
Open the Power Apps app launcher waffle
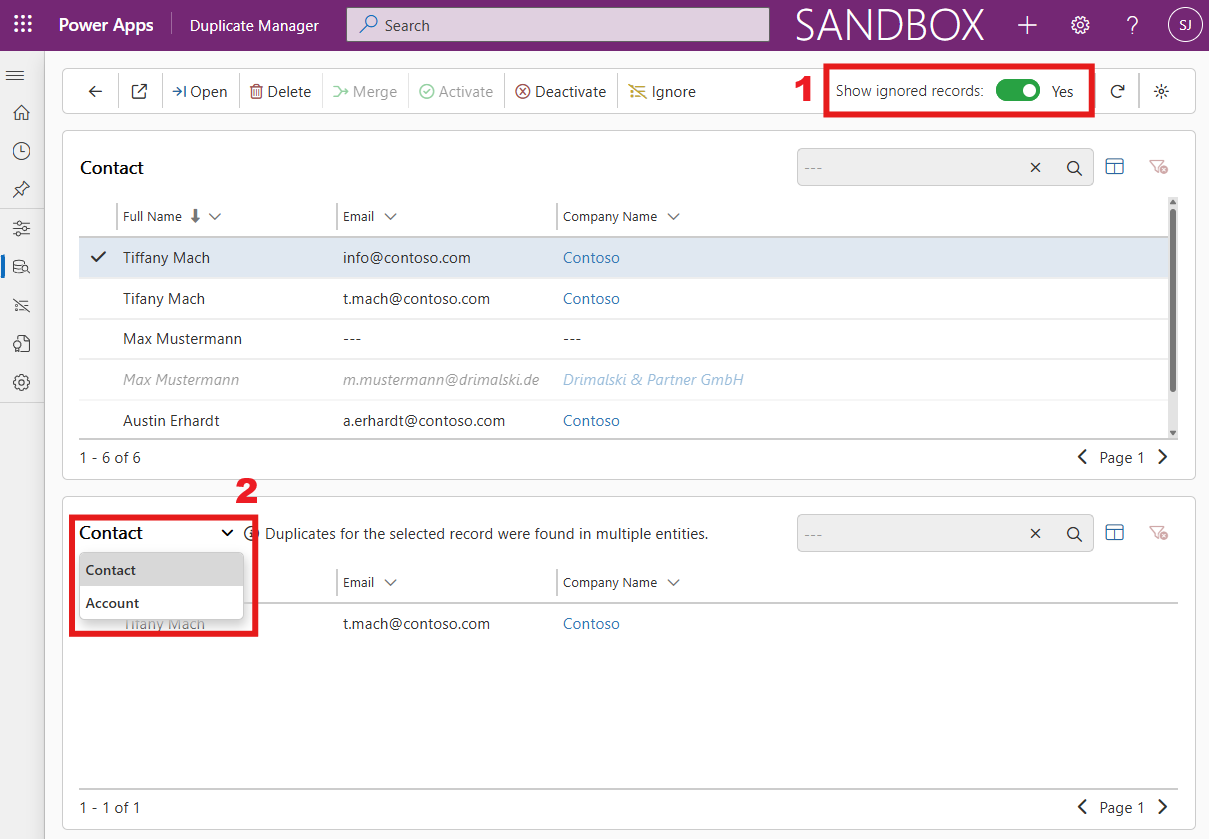[23, 25]
